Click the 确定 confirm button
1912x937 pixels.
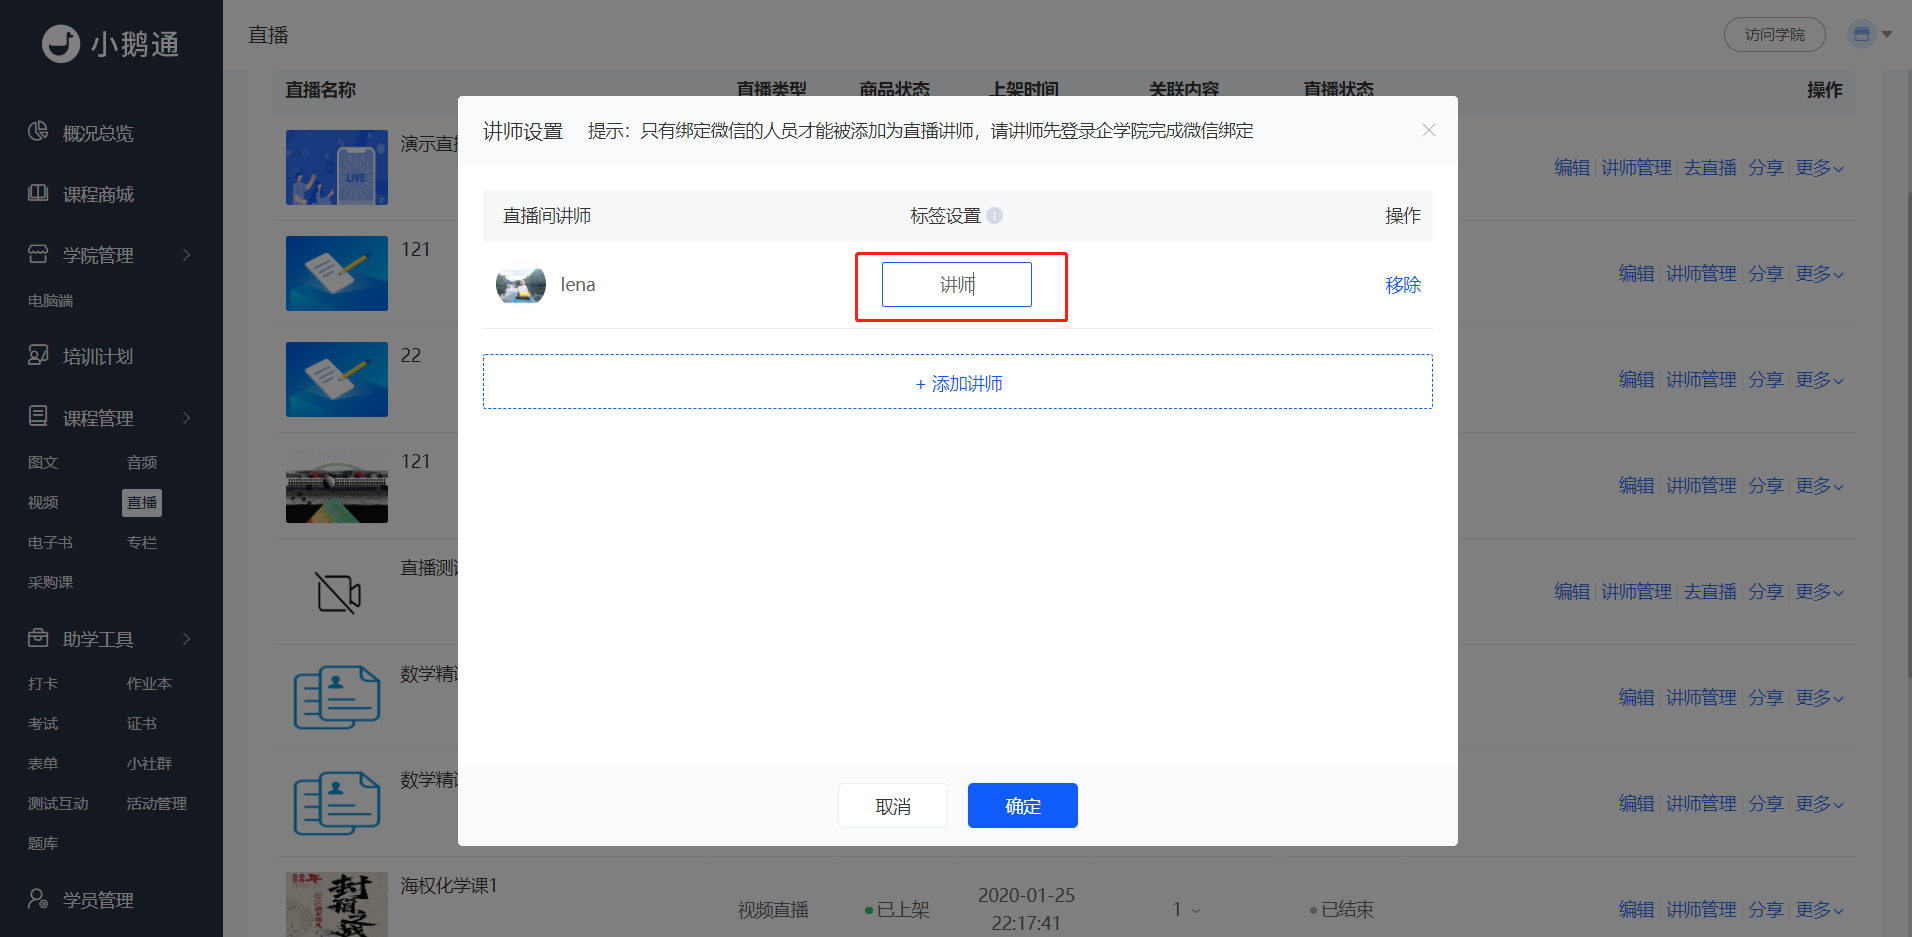1022,805
